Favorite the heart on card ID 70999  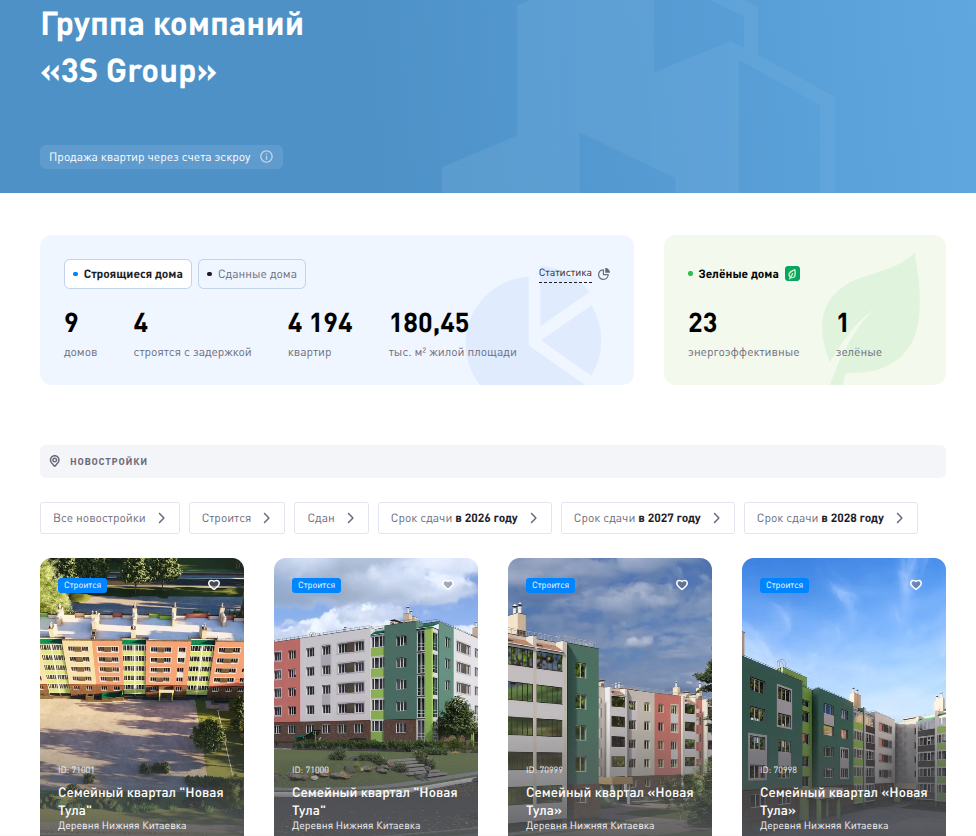pyautogui.click(x=682, y=585)
